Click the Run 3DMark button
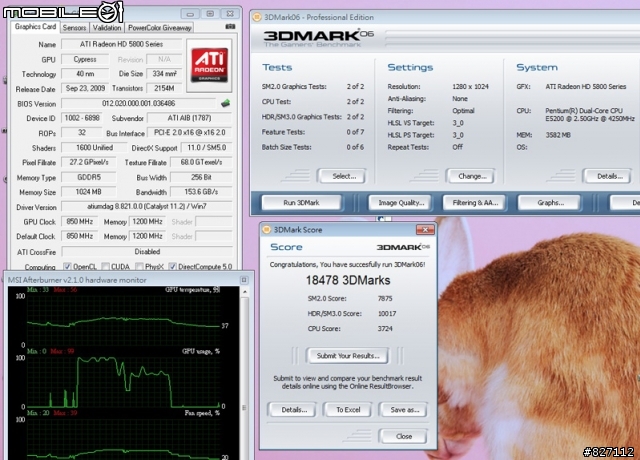The width and height of the screenshot is (640, 460). click(x=301, y=202)
